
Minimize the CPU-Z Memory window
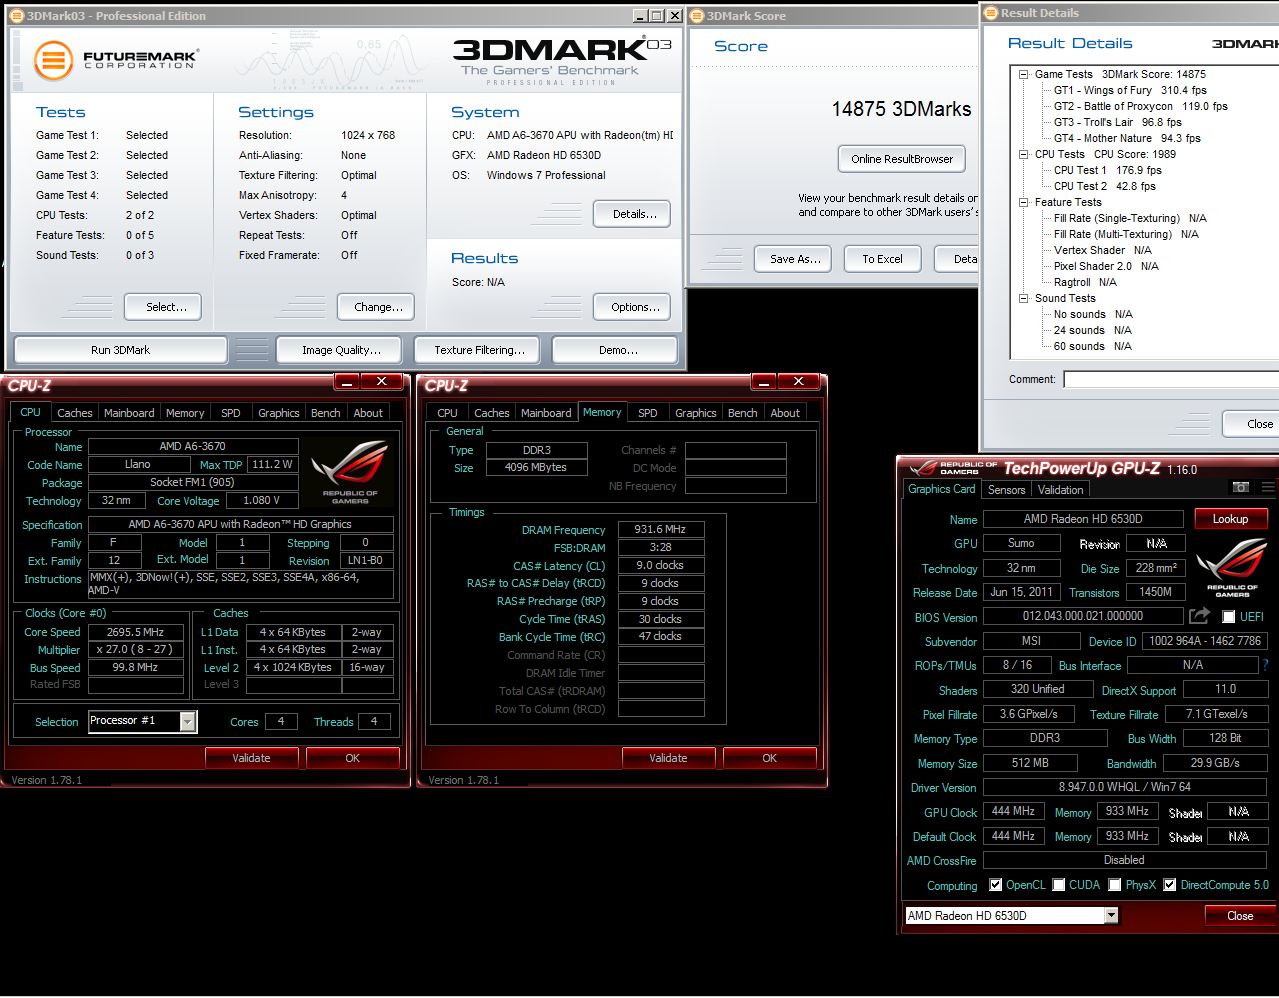click(x=764, y=382)
